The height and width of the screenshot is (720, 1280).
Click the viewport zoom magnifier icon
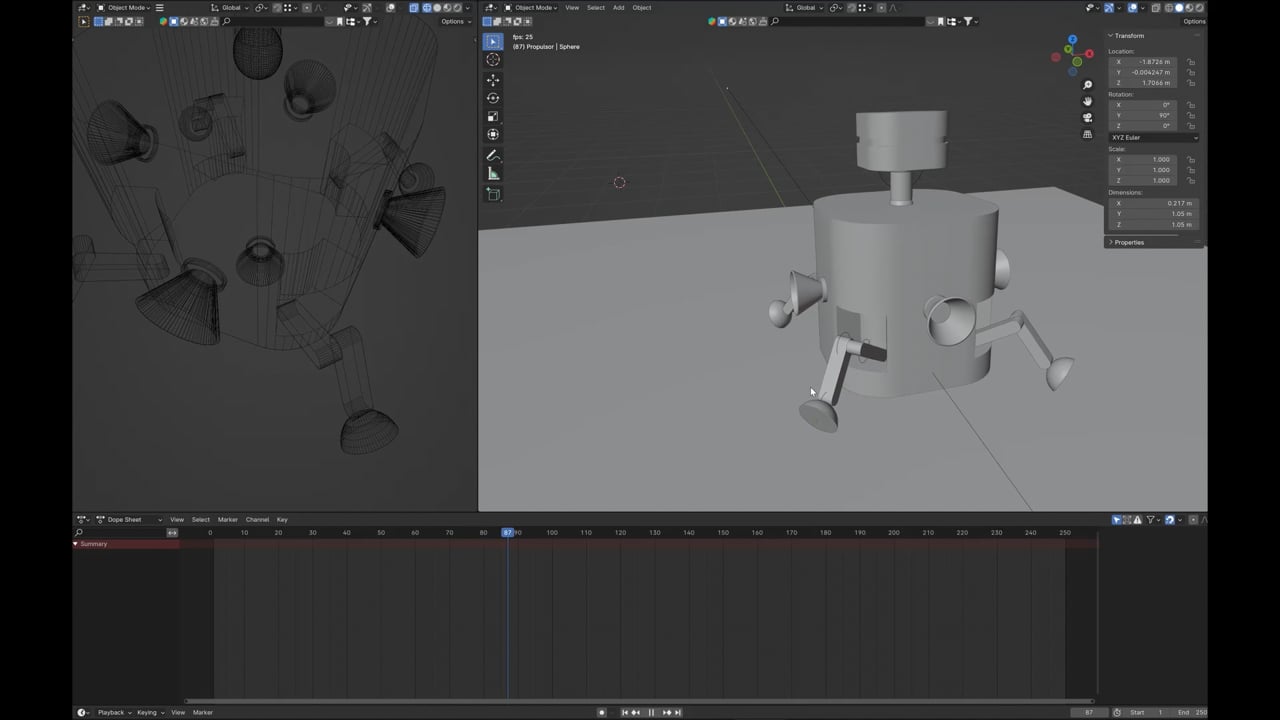1088,85
